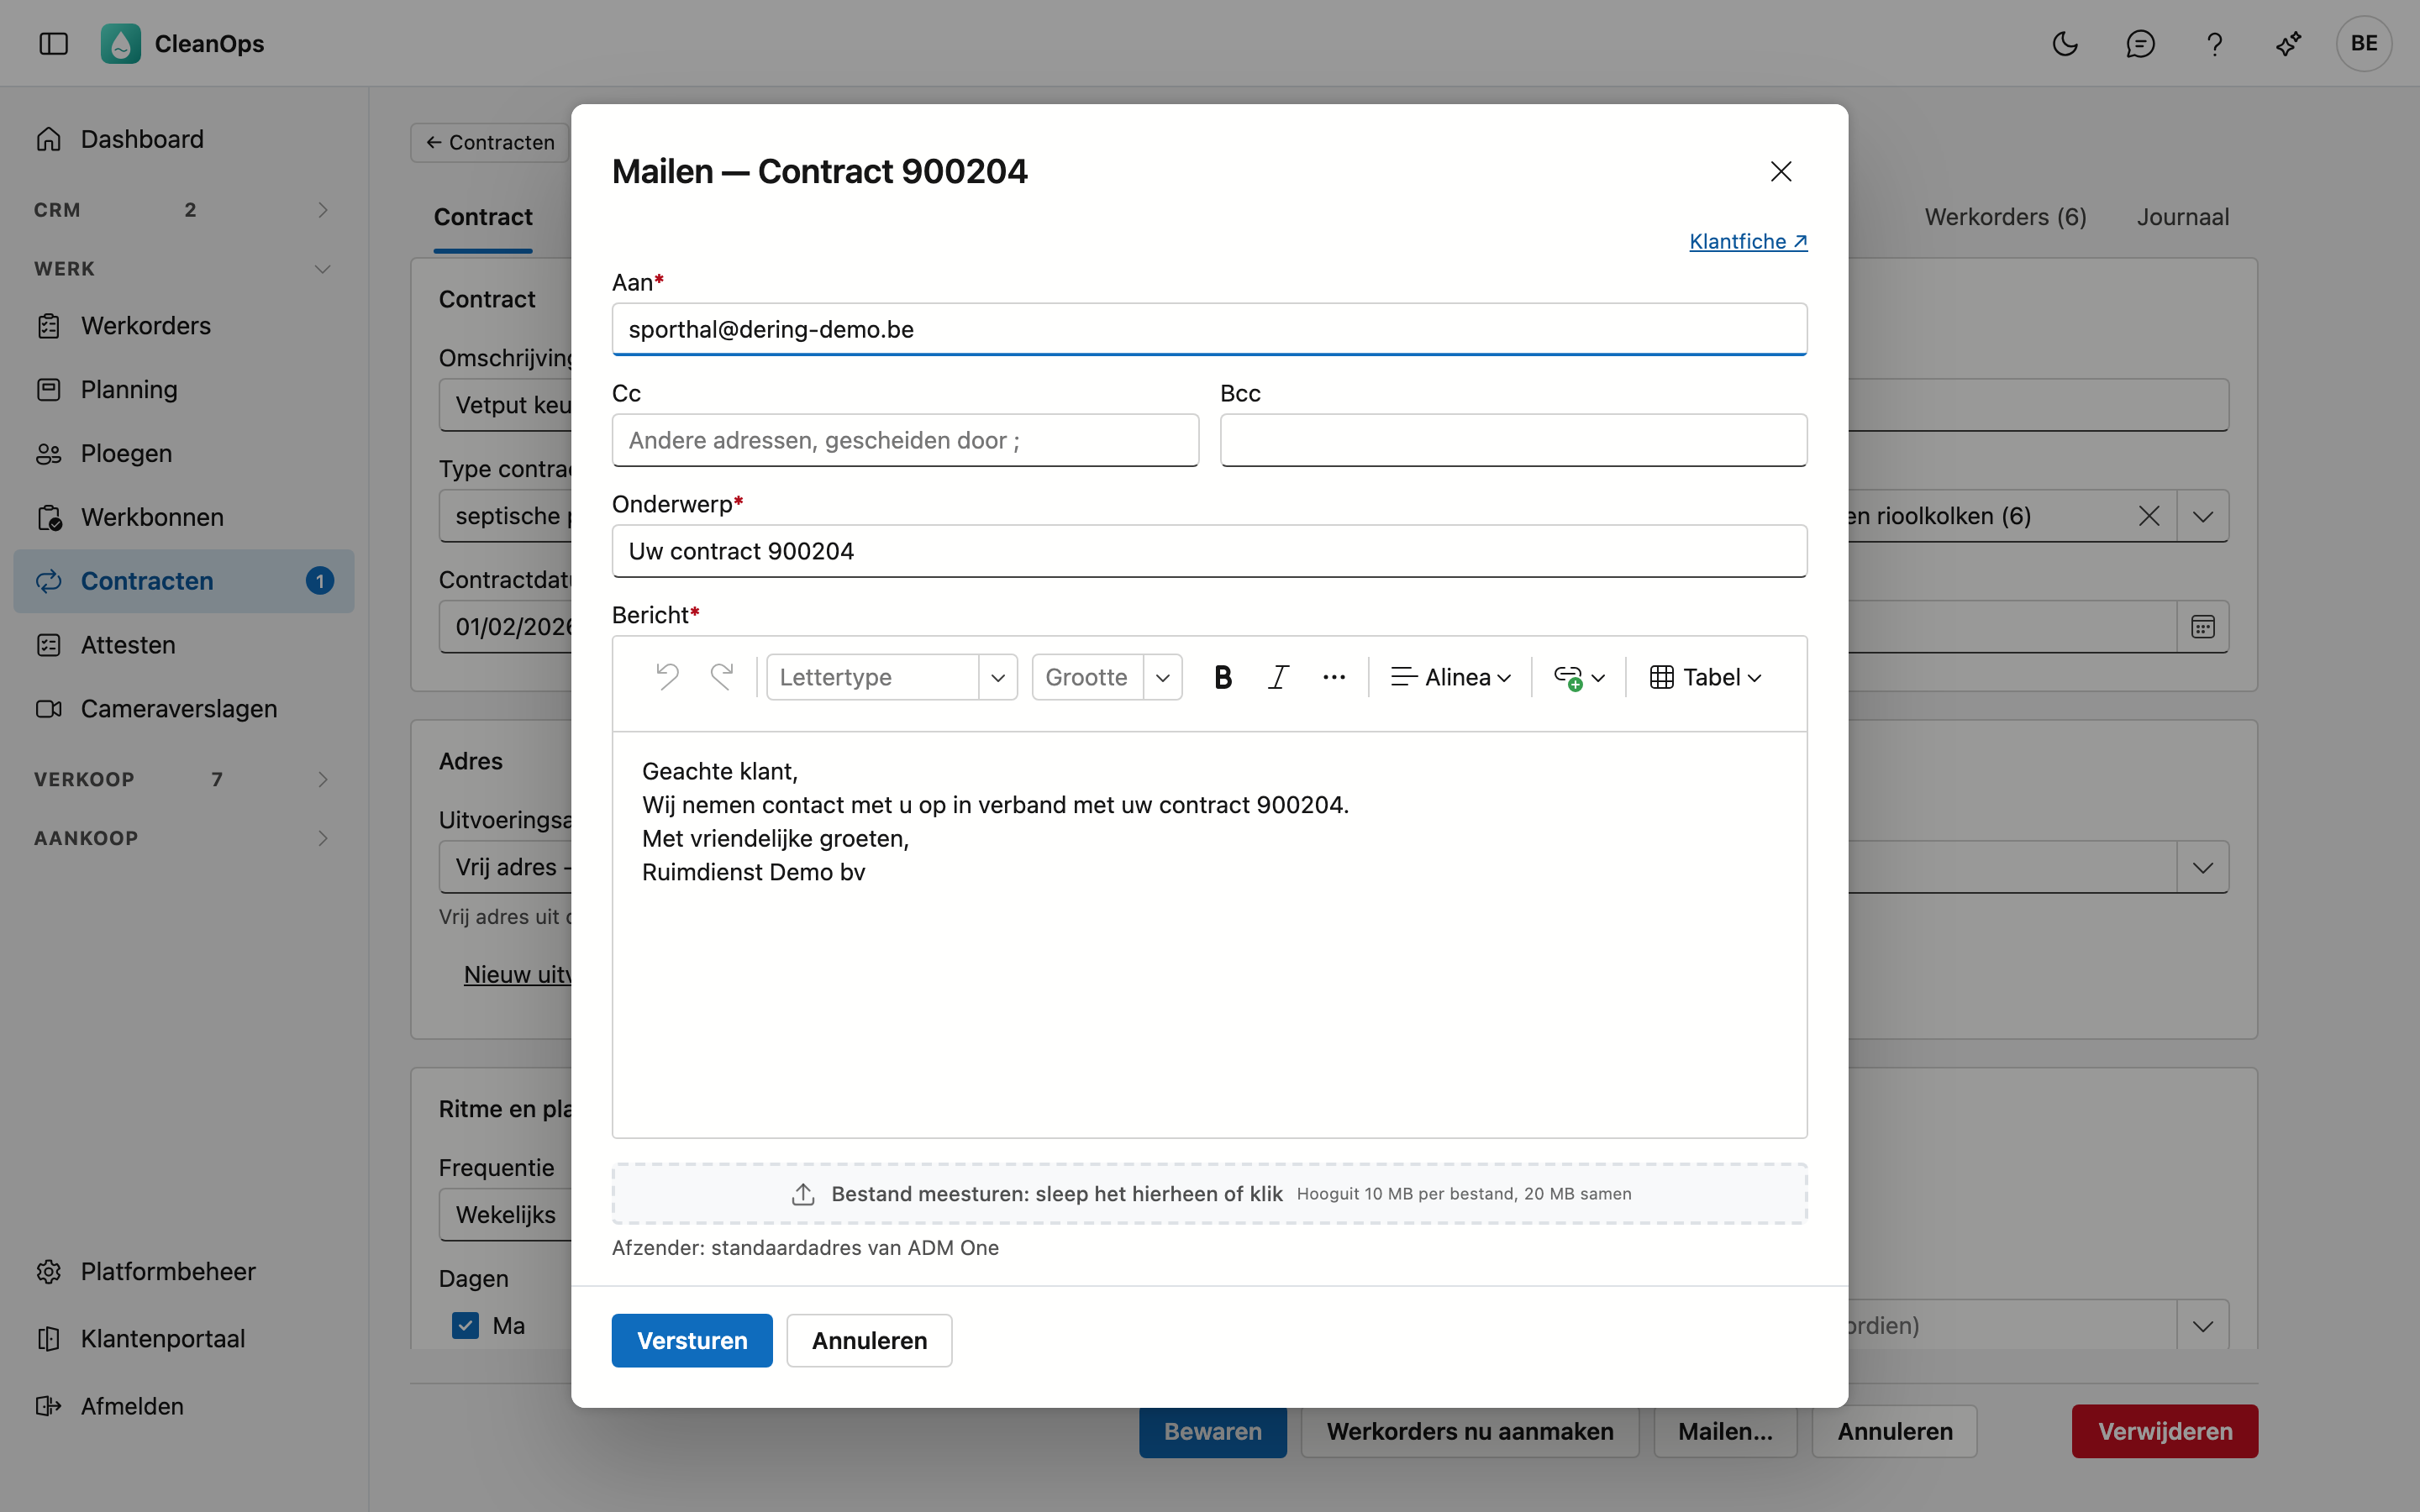Open the BE user avatar menu
This screenshot has width=2420, height=1512.
pos(2364,43)
